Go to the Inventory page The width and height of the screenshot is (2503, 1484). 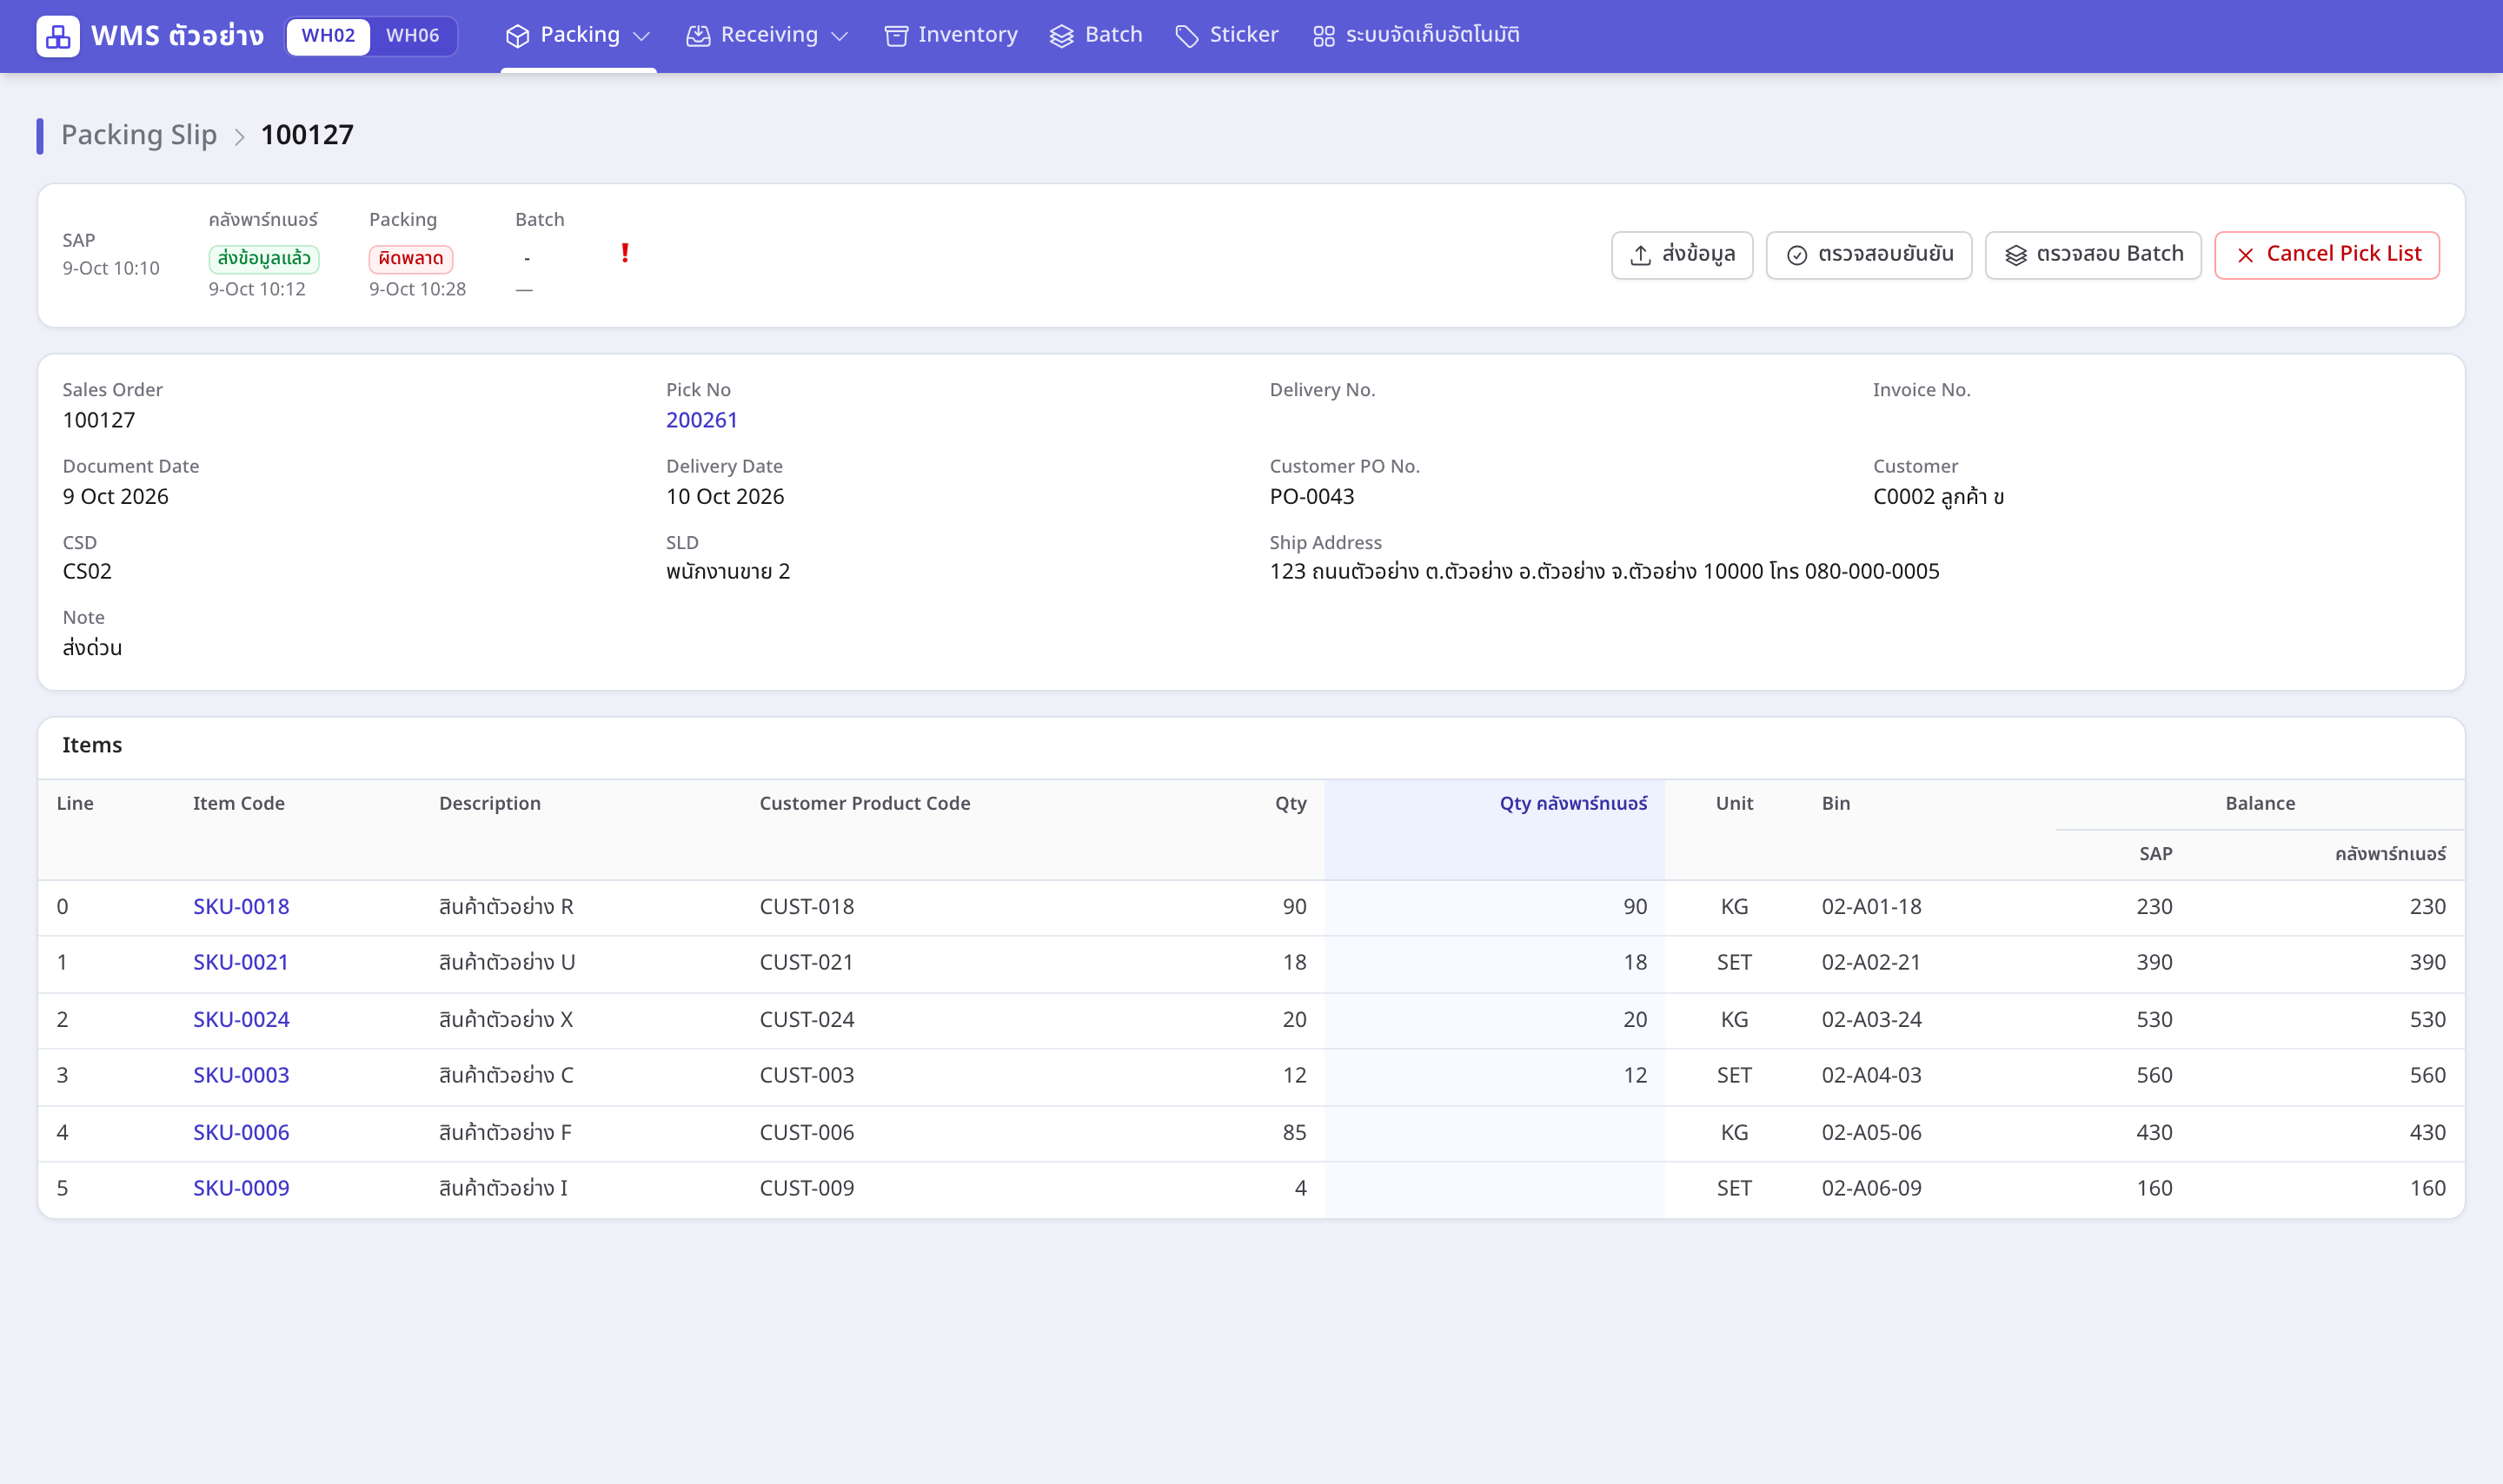[950, 35]
